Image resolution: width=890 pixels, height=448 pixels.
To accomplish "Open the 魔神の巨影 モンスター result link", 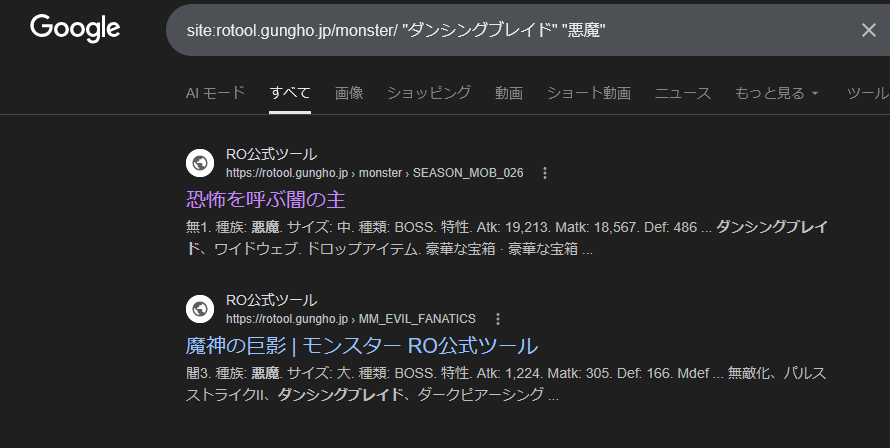I will 362,346.
